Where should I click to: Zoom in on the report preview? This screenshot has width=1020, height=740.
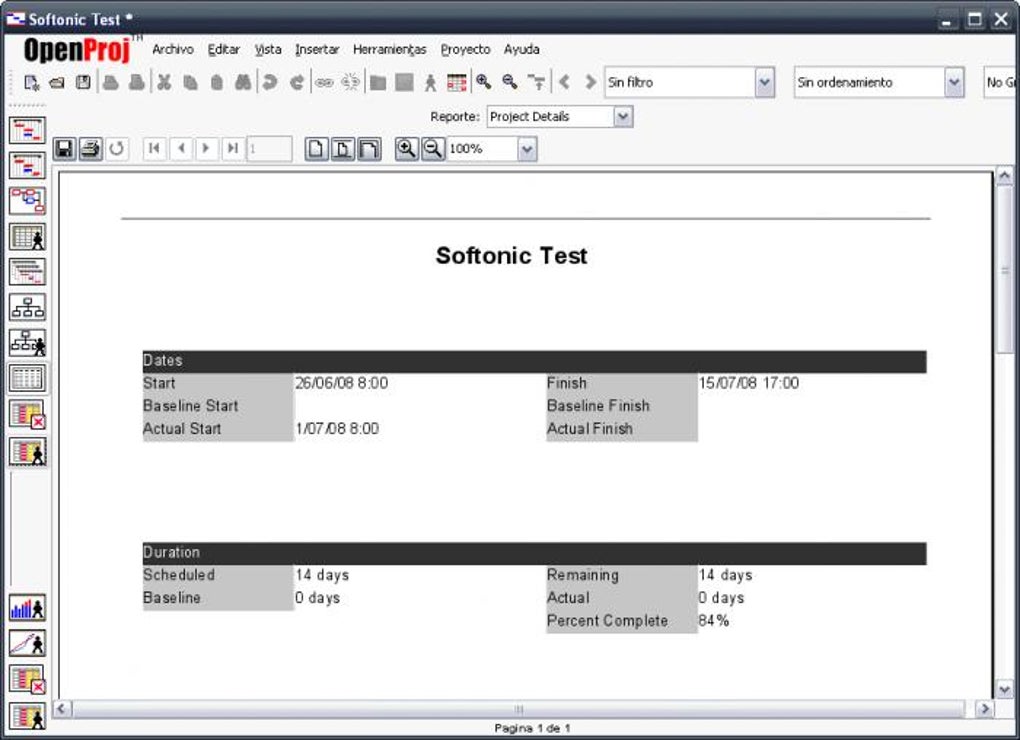407,149
